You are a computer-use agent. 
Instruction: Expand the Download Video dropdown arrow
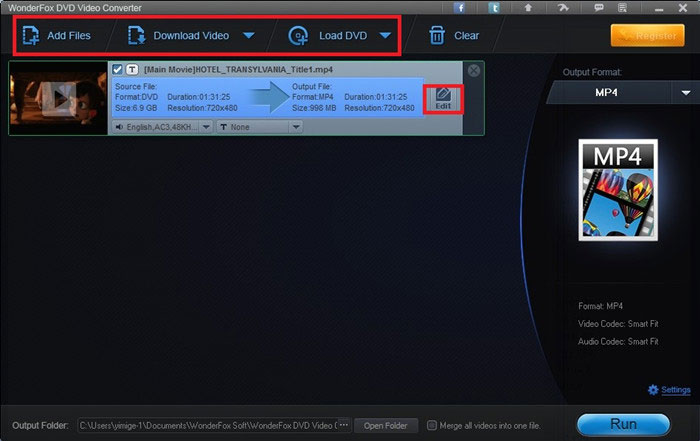point(249,35)
